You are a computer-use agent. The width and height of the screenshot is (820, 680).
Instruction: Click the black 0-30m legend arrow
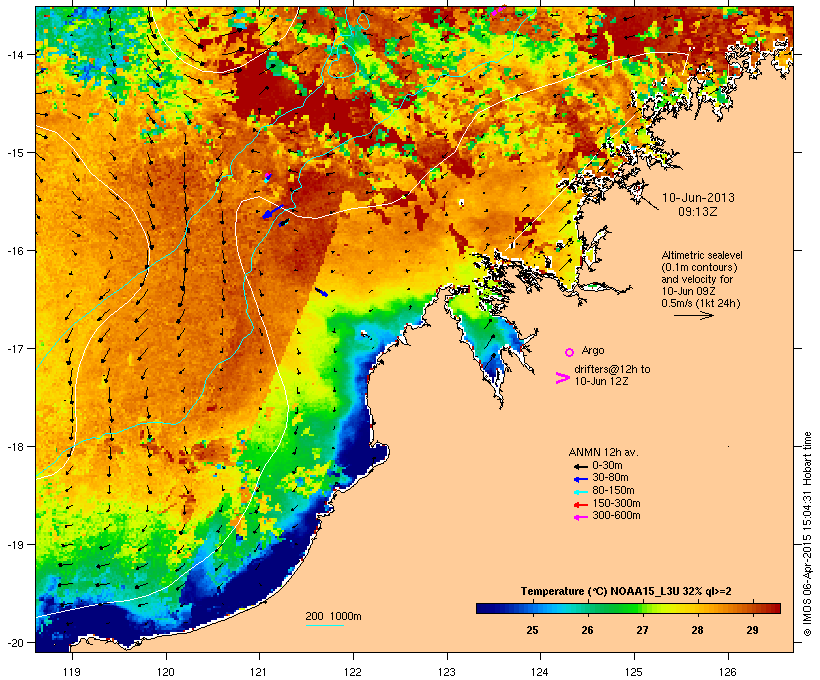click(580, 466)
